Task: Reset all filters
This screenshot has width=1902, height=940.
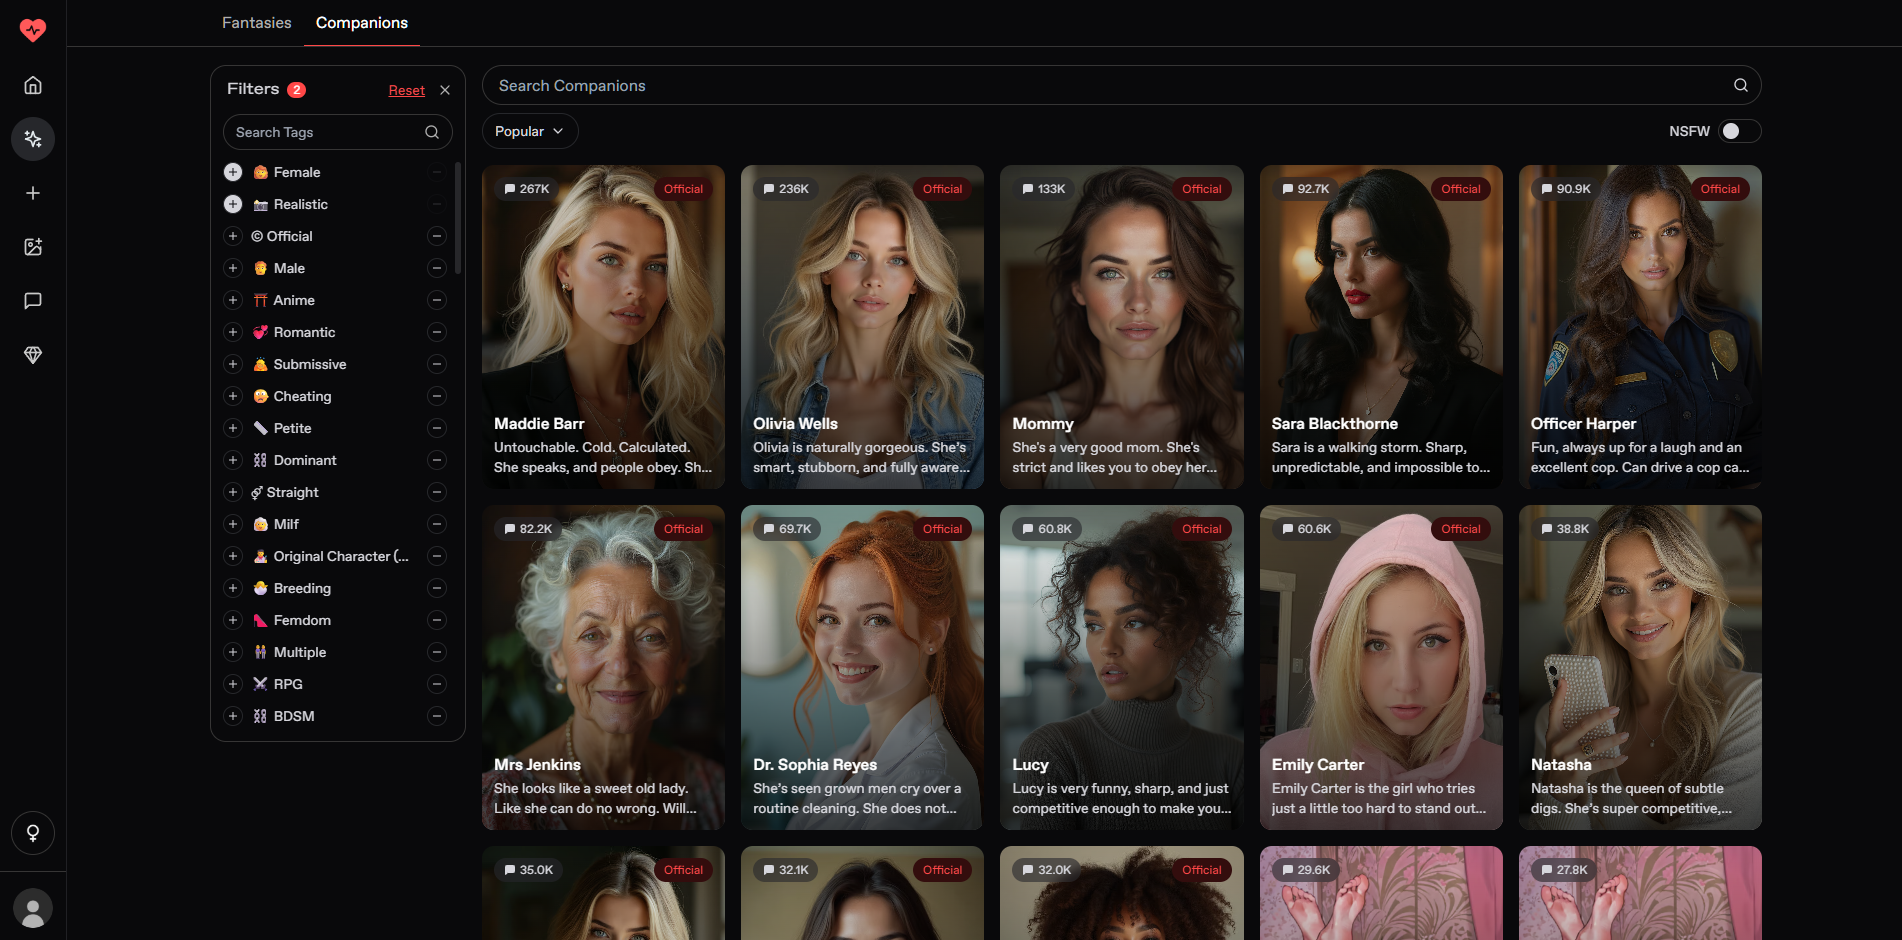Action: [407, 90]
